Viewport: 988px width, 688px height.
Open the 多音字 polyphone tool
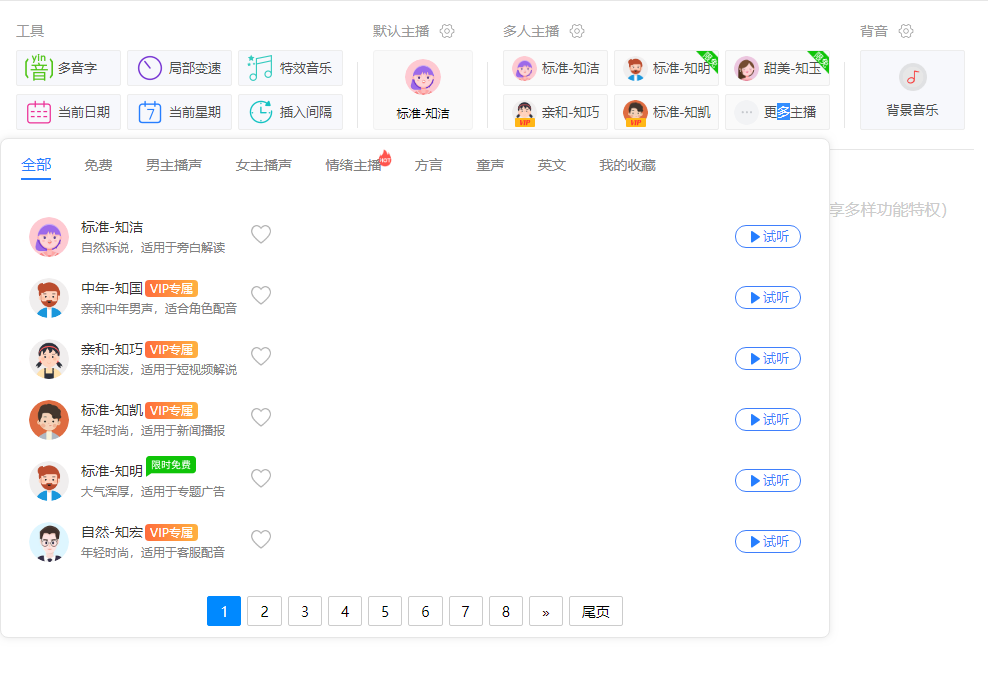(68, 68)
